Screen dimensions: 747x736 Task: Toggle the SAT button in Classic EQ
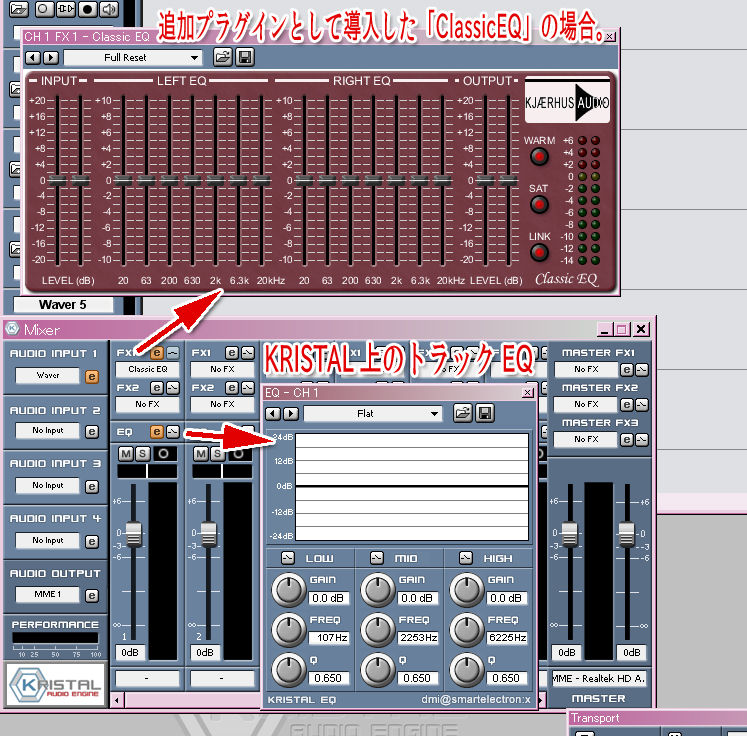[539, 204]
